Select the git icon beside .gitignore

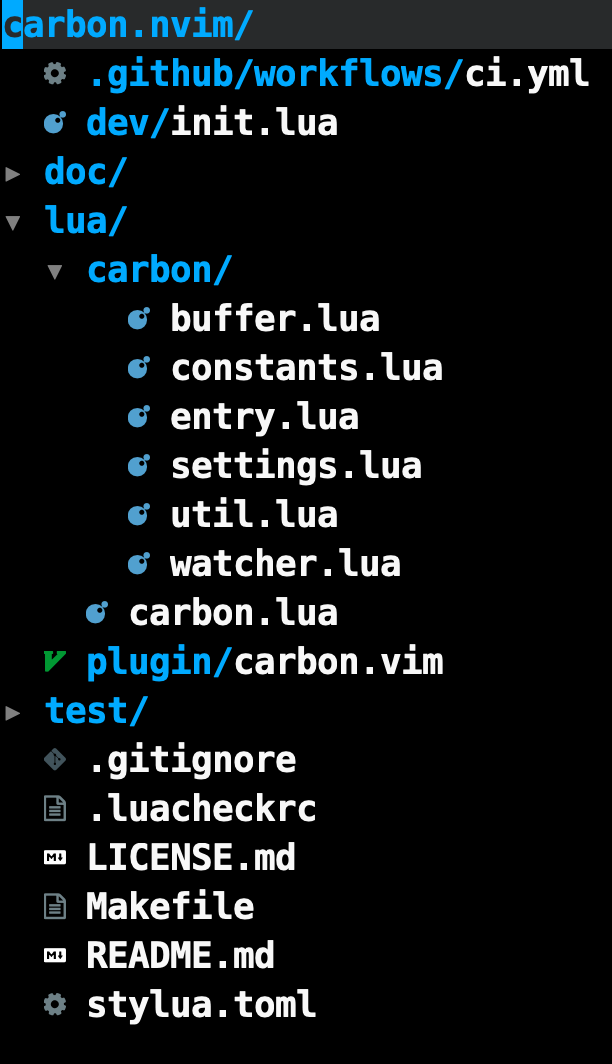(57, 759)
